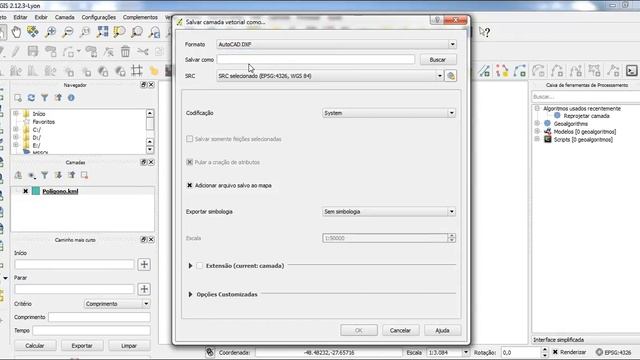The width and height of the screenshot is (640, 360).
Task: Click the Poligono.kml layer color swatch
Action: tap(36, 191)
